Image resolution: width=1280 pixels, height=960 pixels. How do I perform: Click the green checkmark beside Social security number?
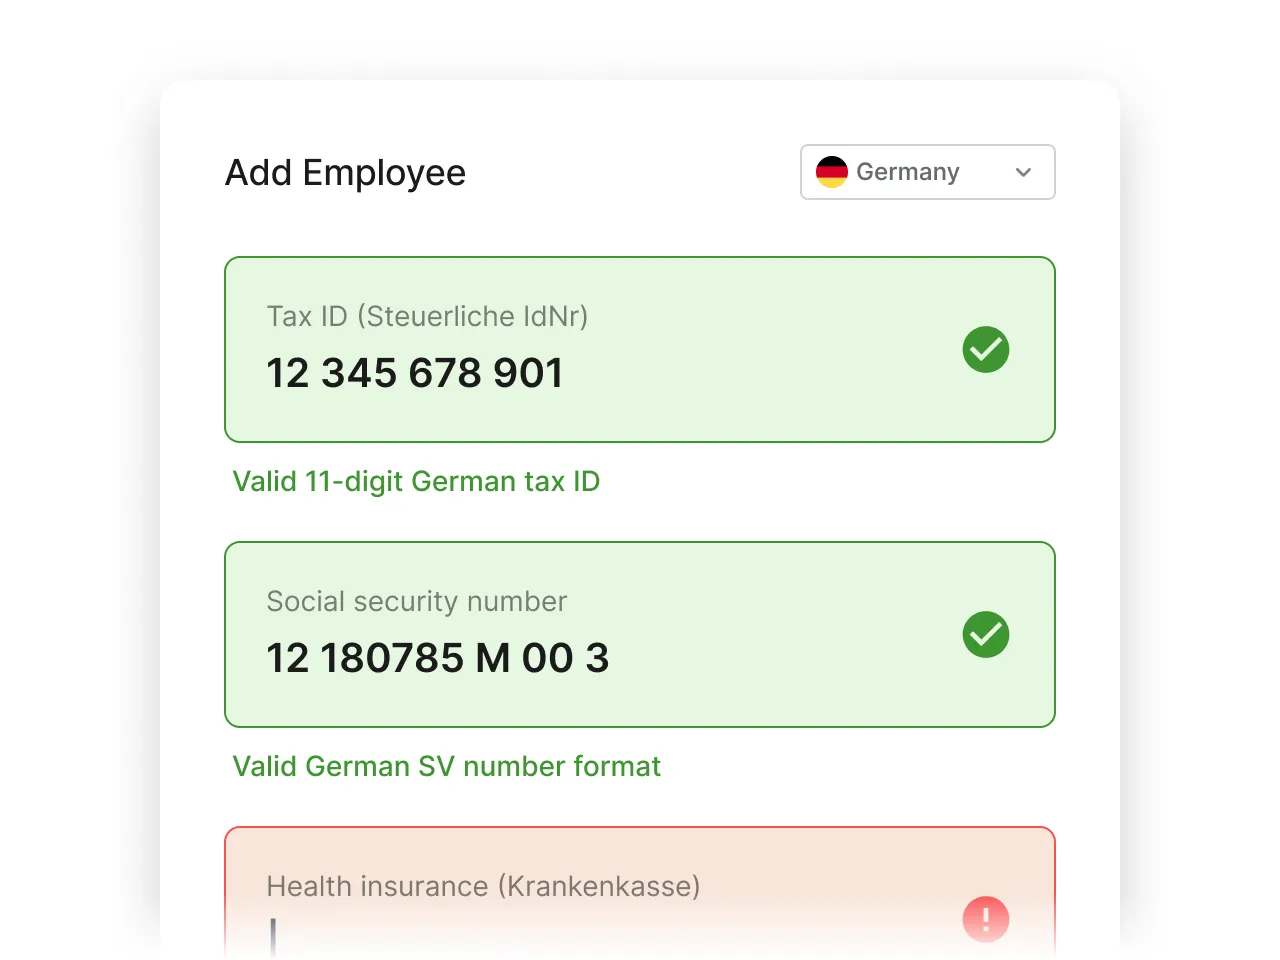(x=986, y=635)
